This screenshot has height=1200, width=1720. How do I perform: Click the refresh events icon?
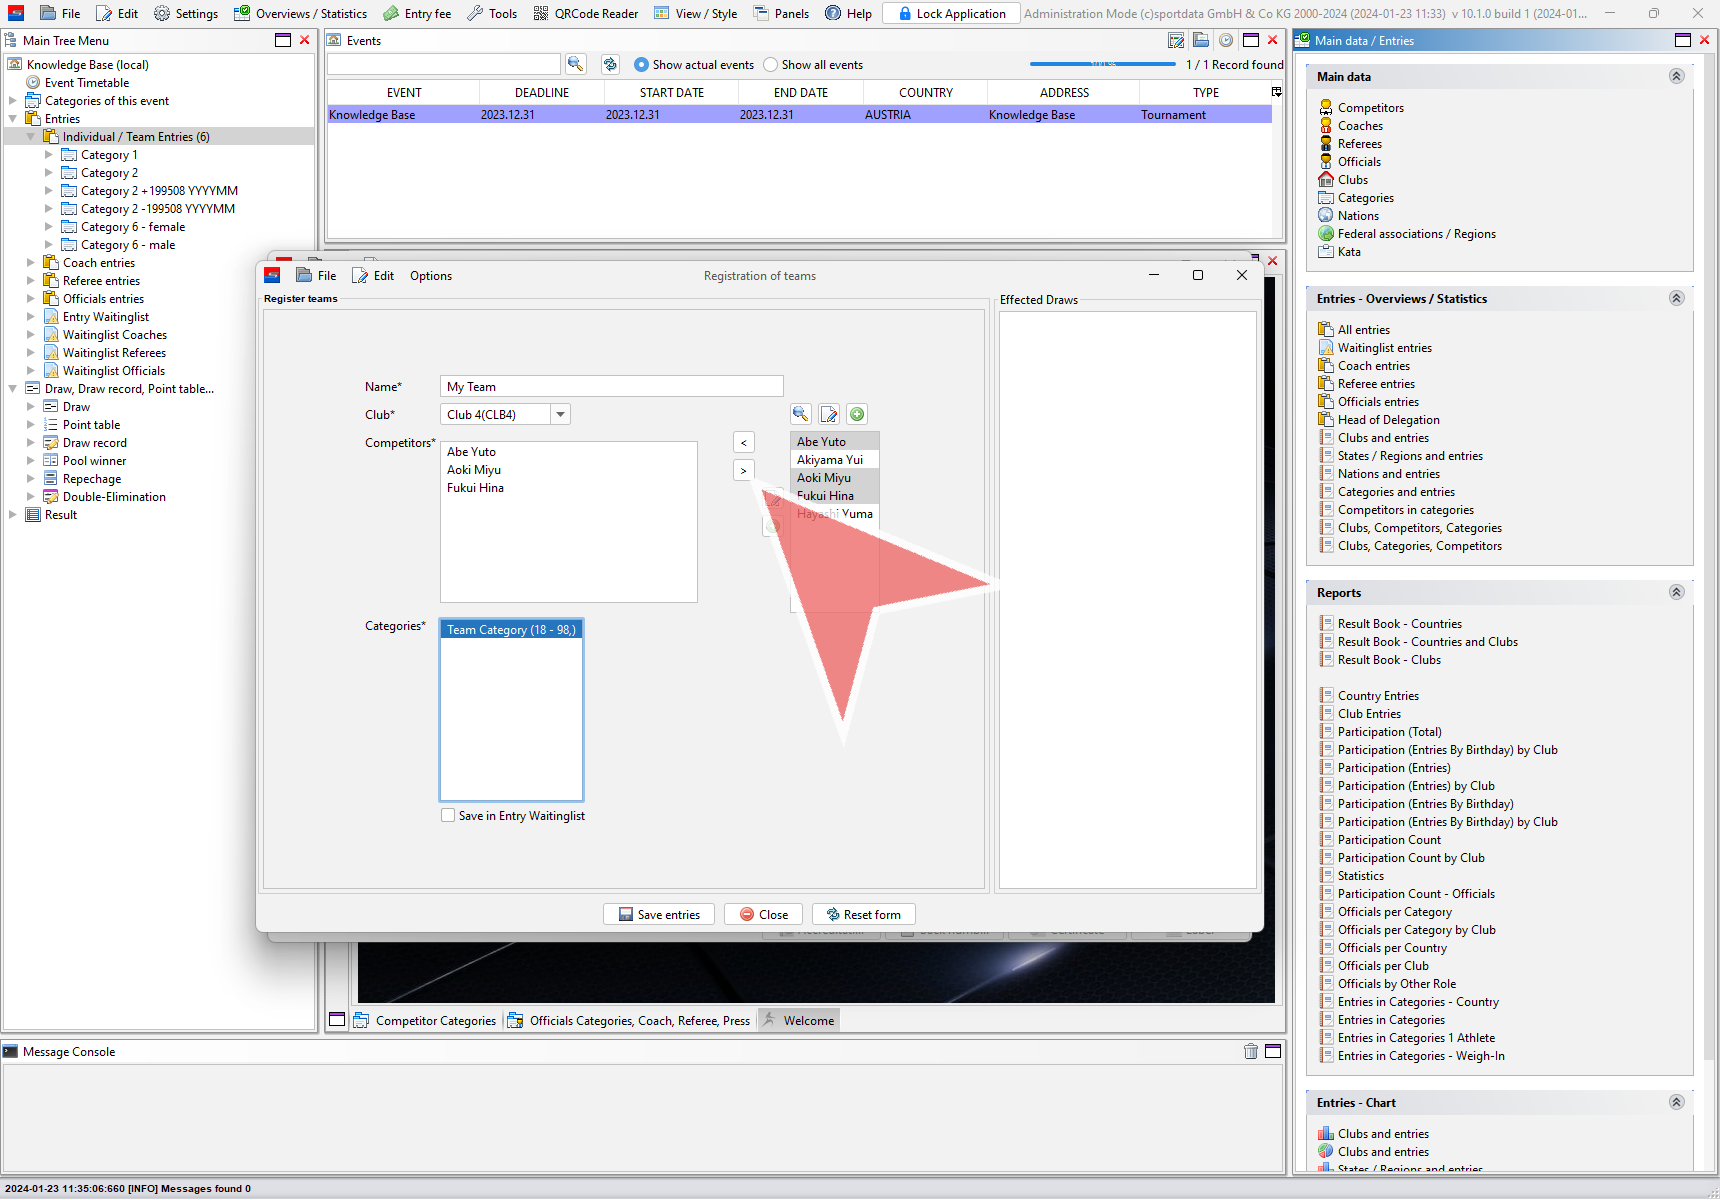pos(610,64)
